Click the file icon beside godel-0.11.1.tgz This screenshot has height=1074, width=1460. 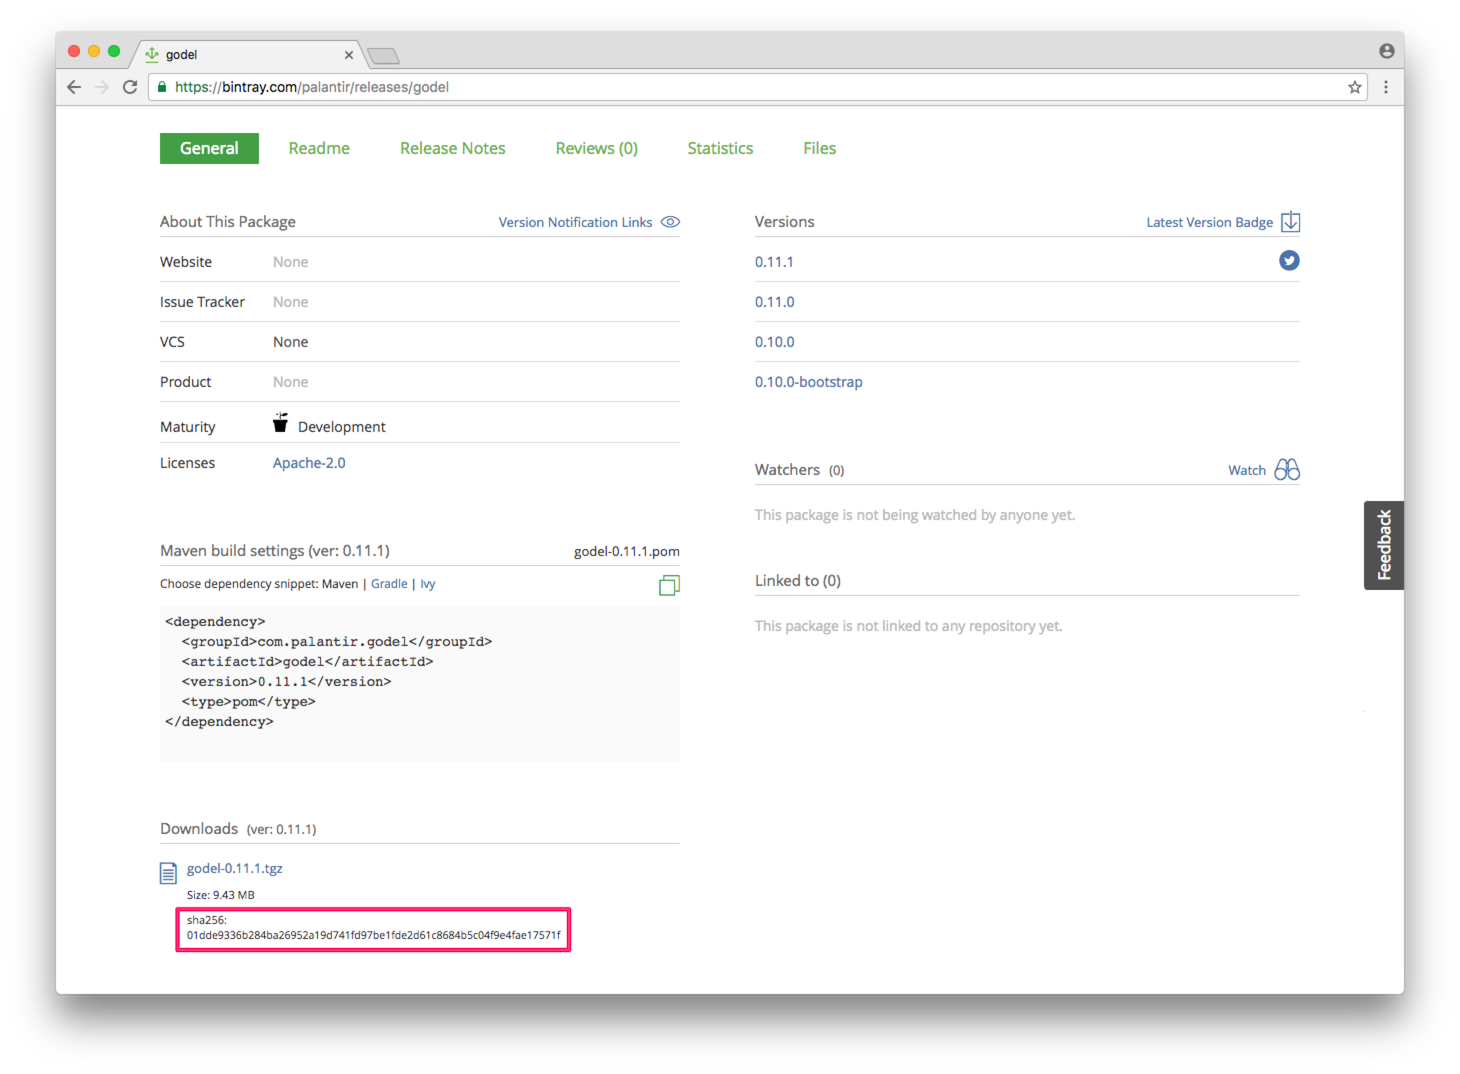(168, 873)
